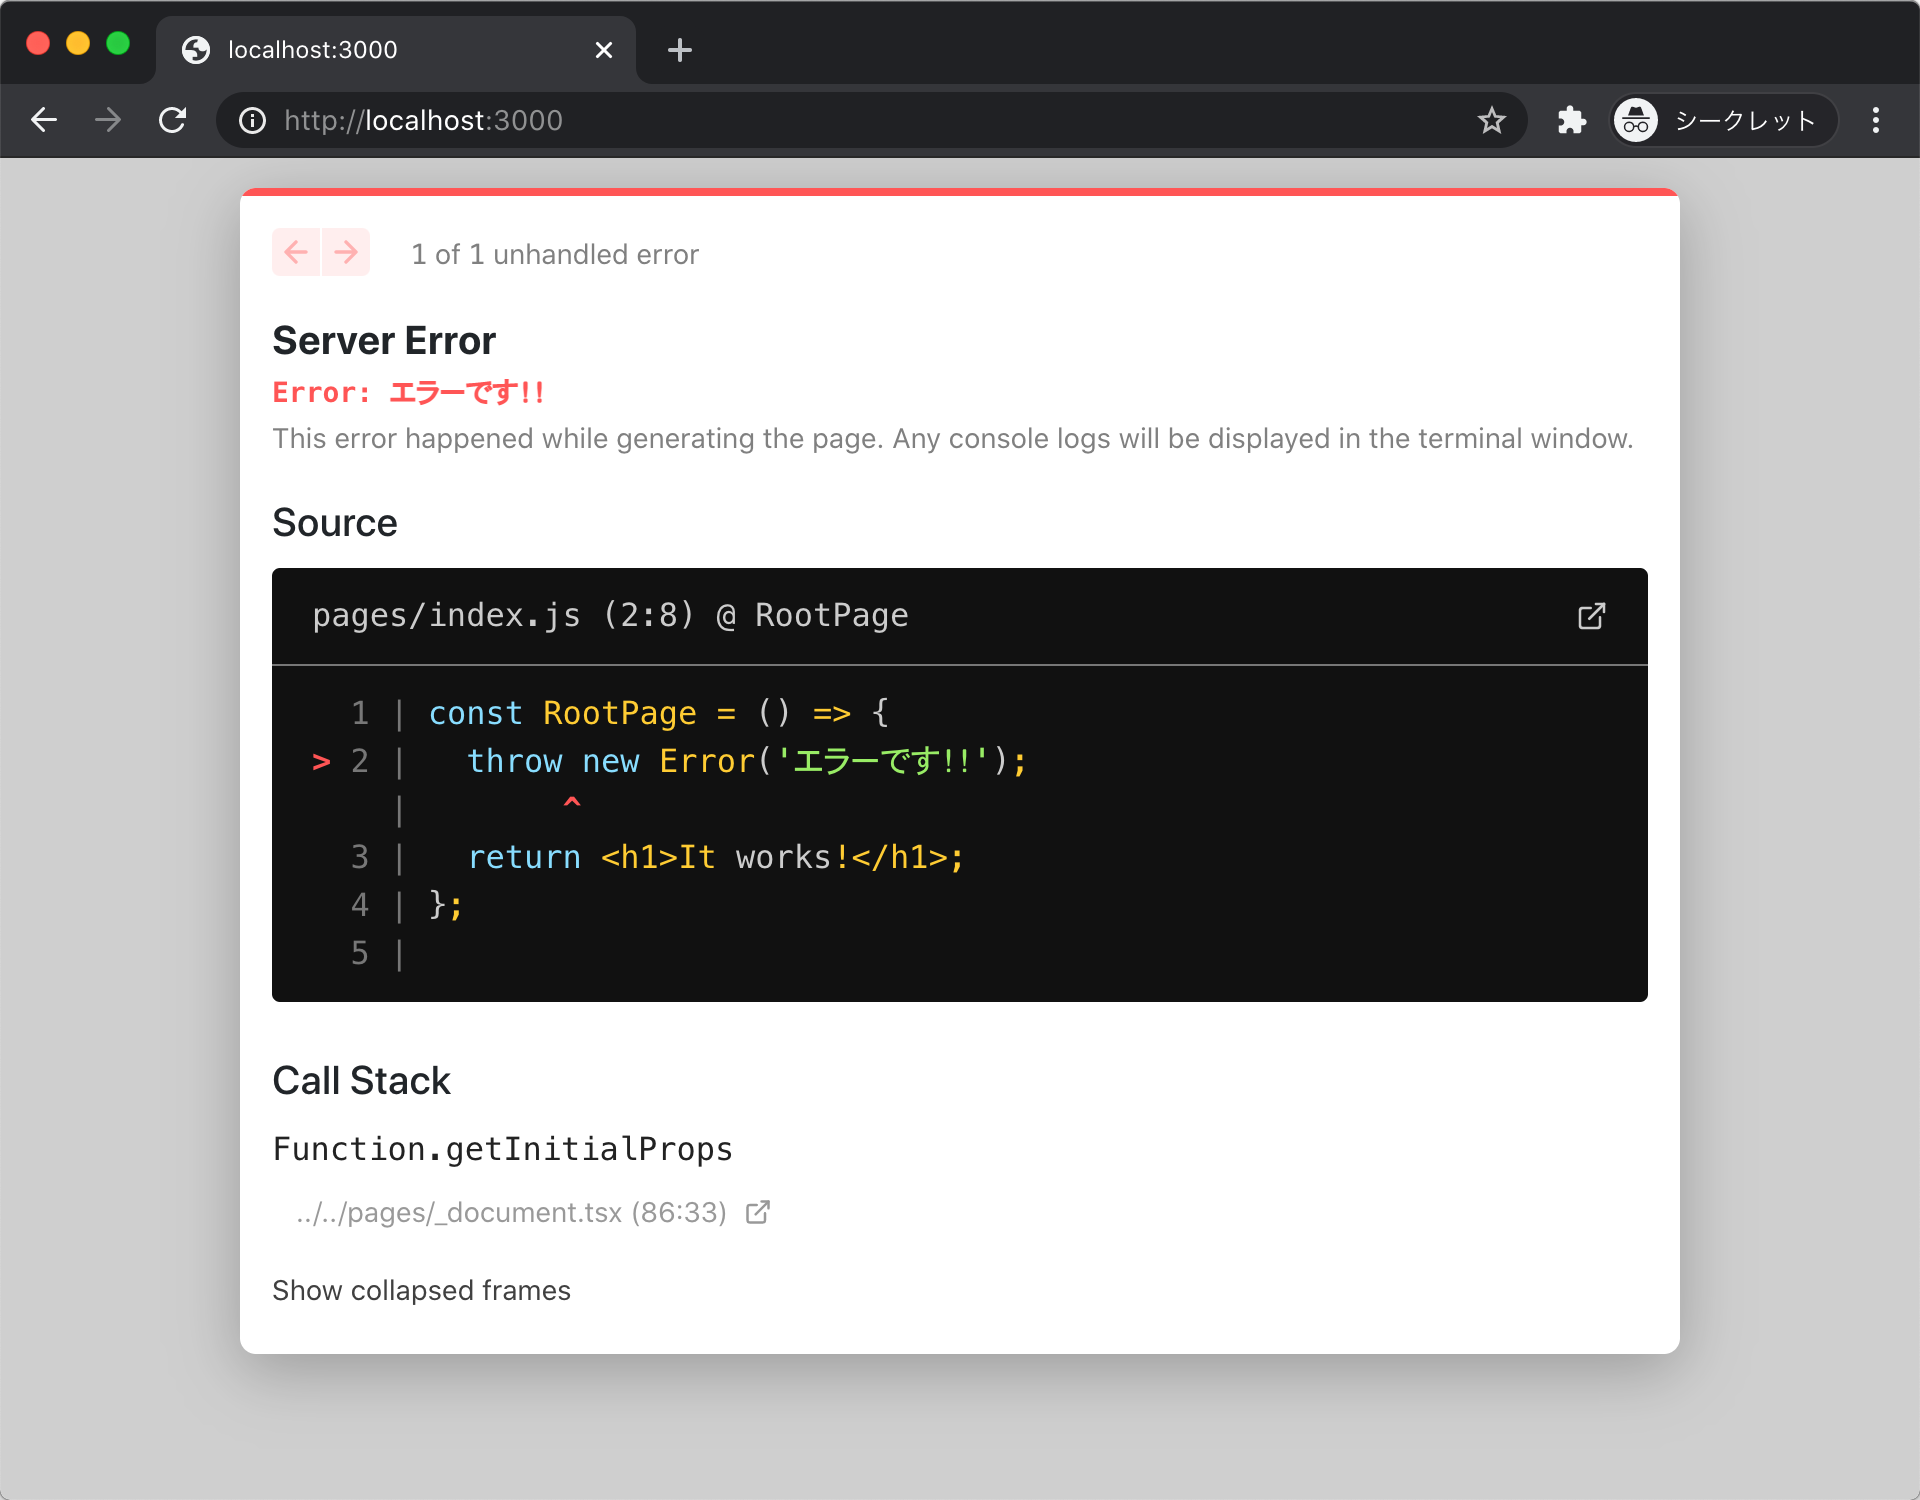Click the ../../pages/_document.tsx (86:33) link
This screenshot has width=1920, height=1500.
coord(511,1213)
